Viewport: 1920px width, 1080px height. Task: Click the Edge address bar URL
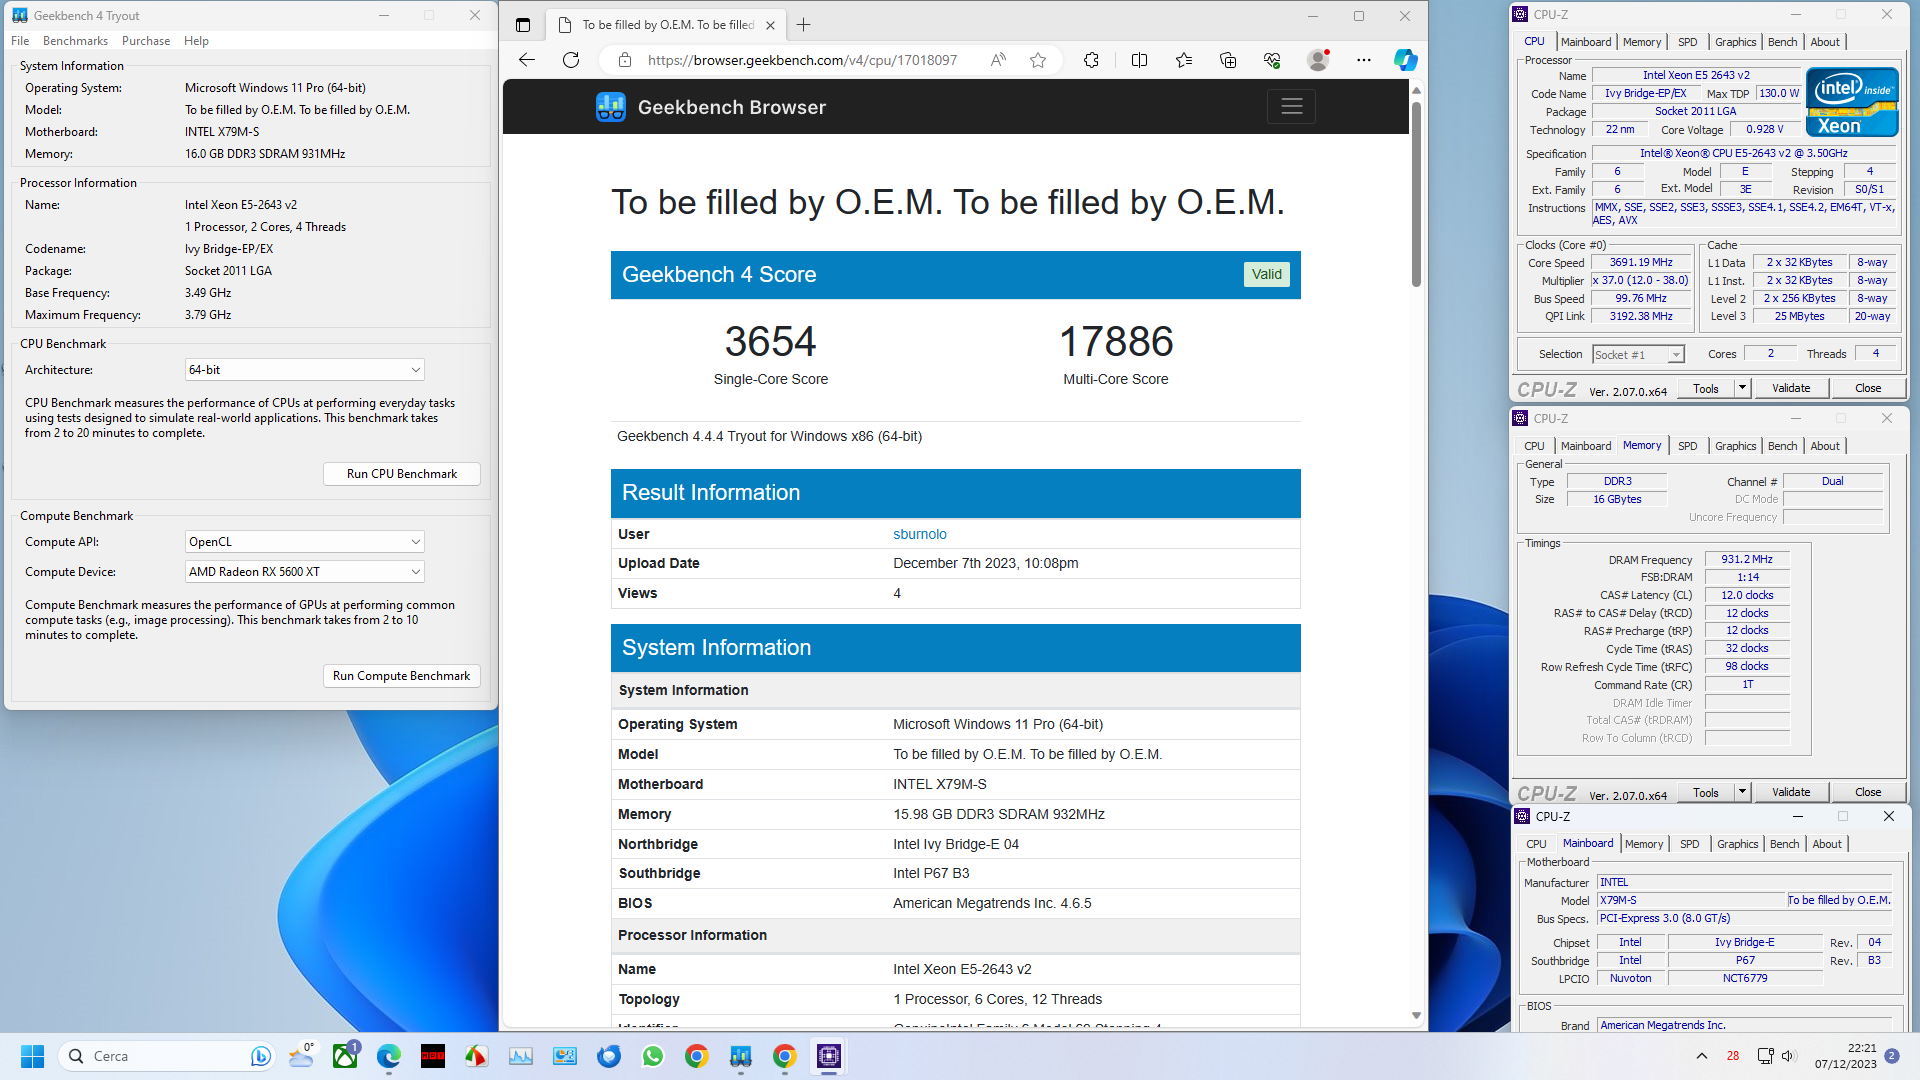point(802,60)
